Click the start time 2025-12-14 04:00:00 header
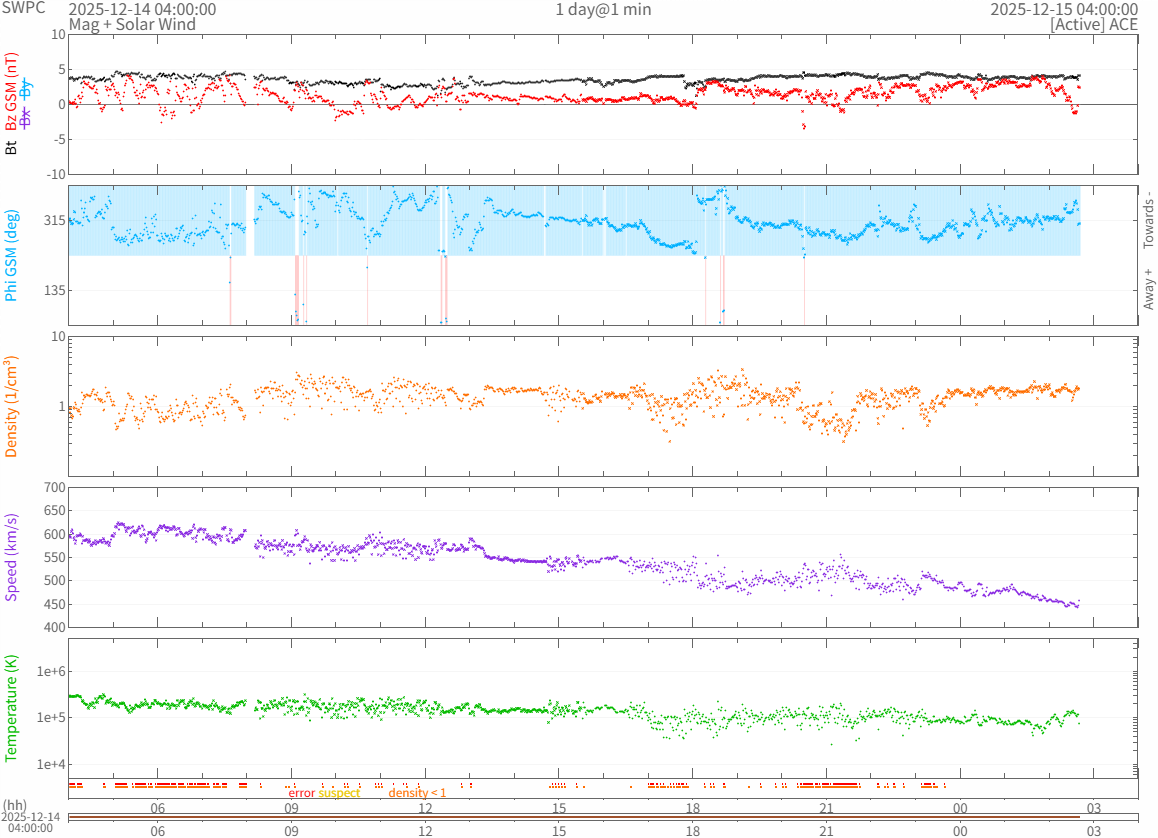 click(142, 9)
